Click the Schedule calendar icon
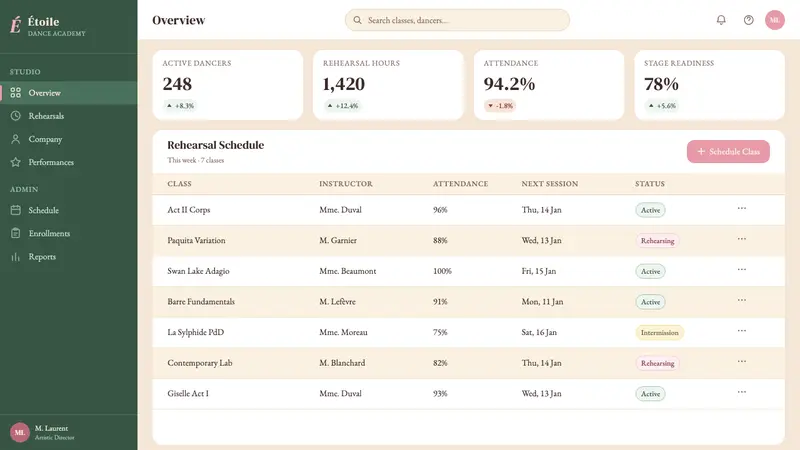Viewport: 800px width, 450px height. click(16, 210)
